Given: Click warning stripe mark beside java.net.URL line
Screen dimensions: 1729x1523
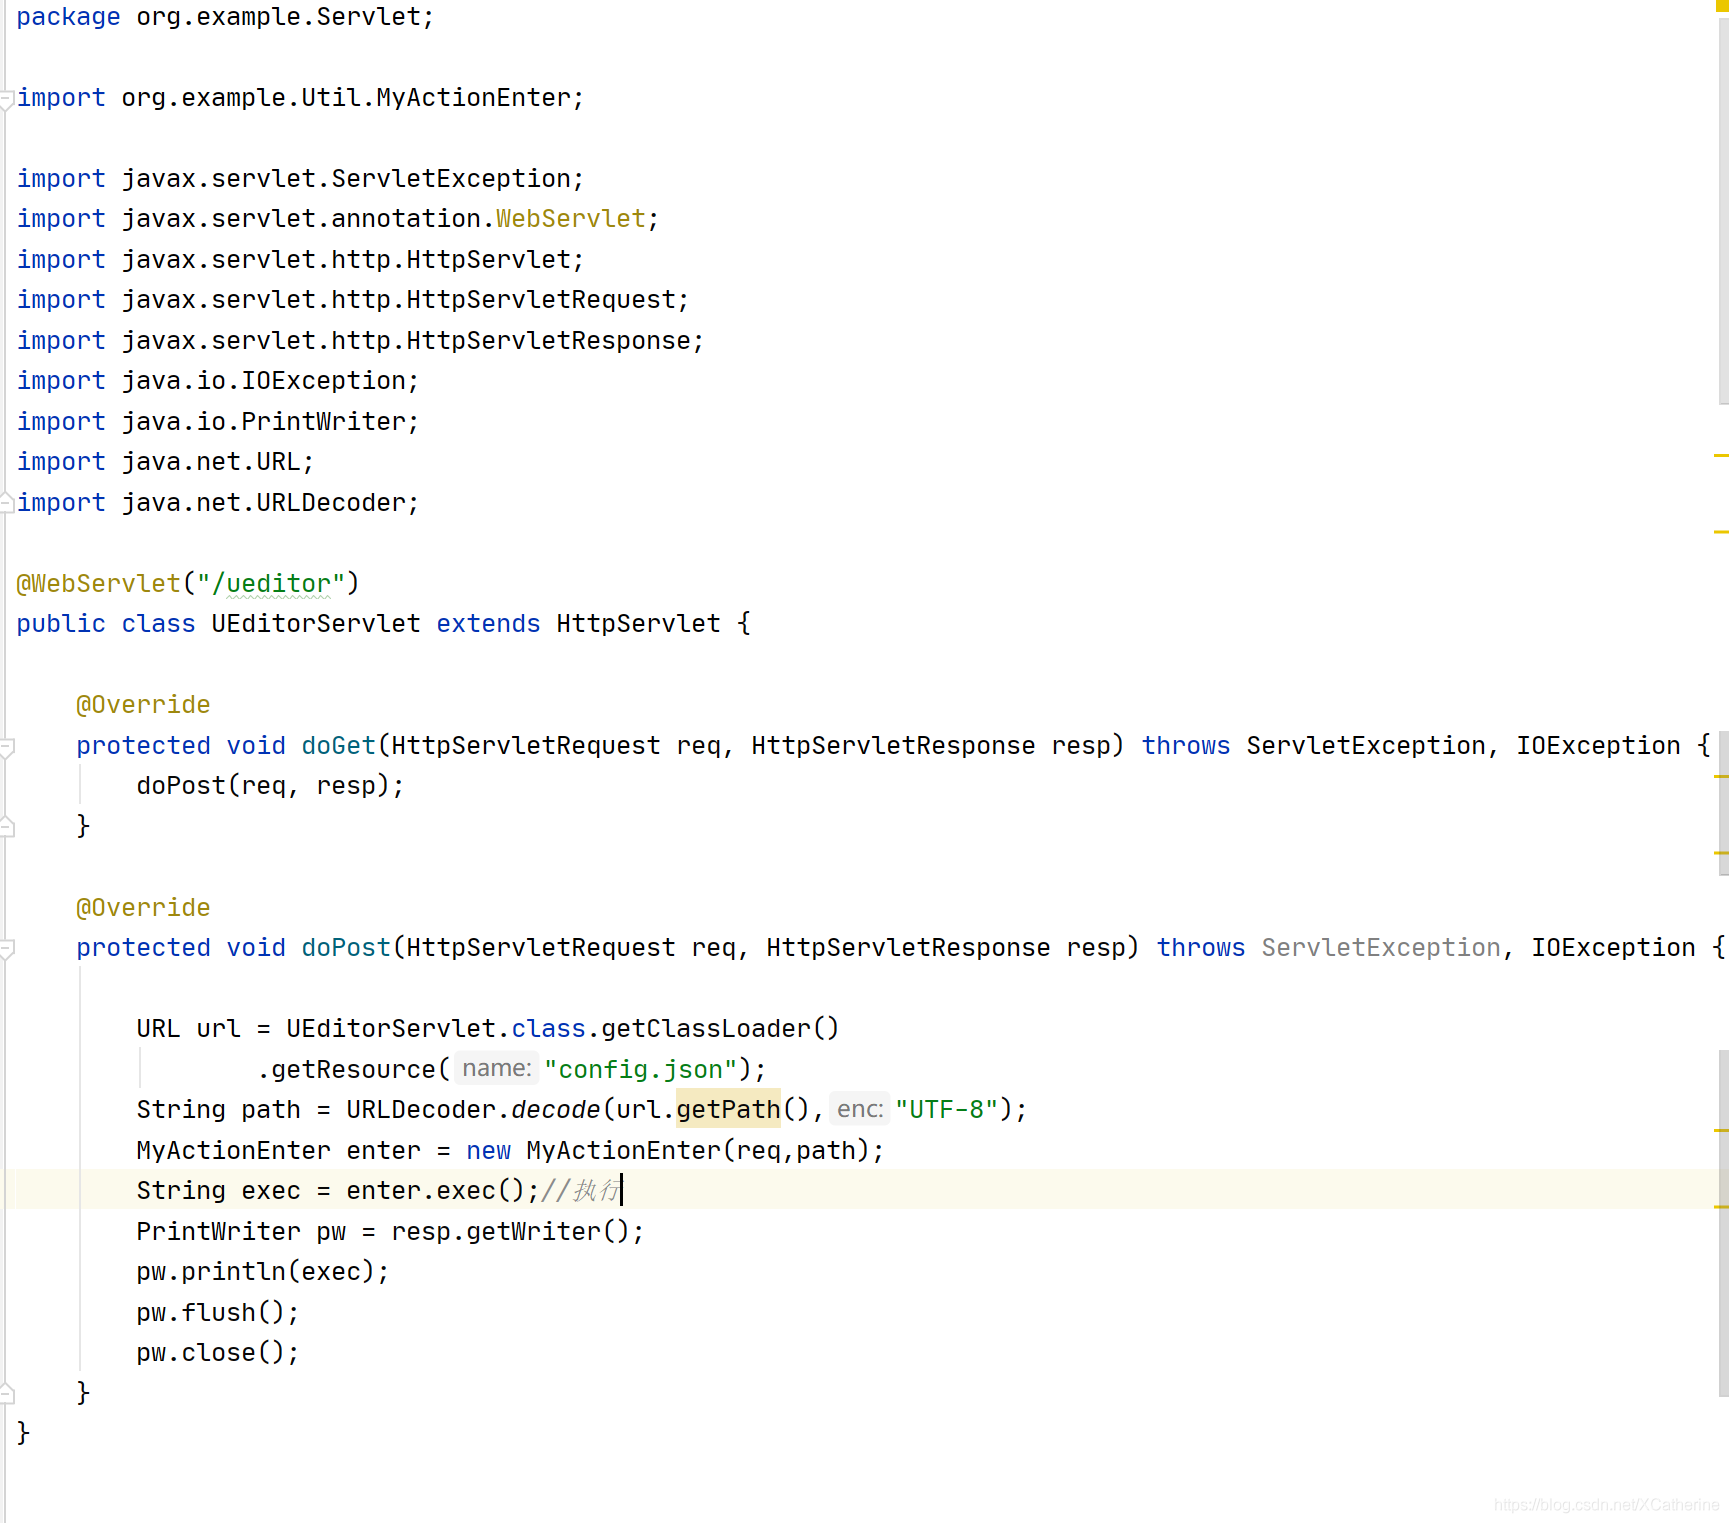Looking at the screenshot, I should 1721,455.
